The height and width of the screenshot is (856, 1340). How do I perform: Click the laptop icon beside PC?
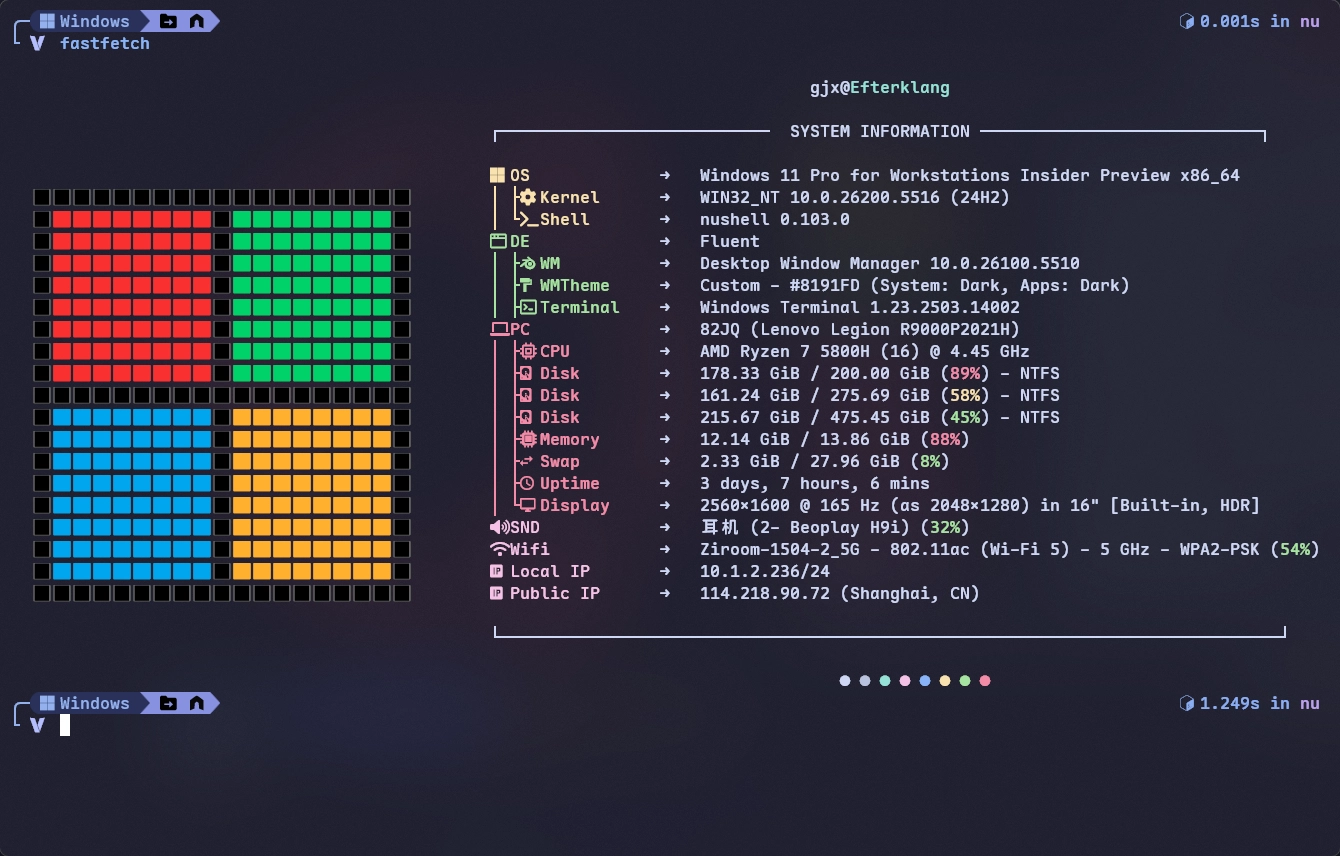click(499, 329)
